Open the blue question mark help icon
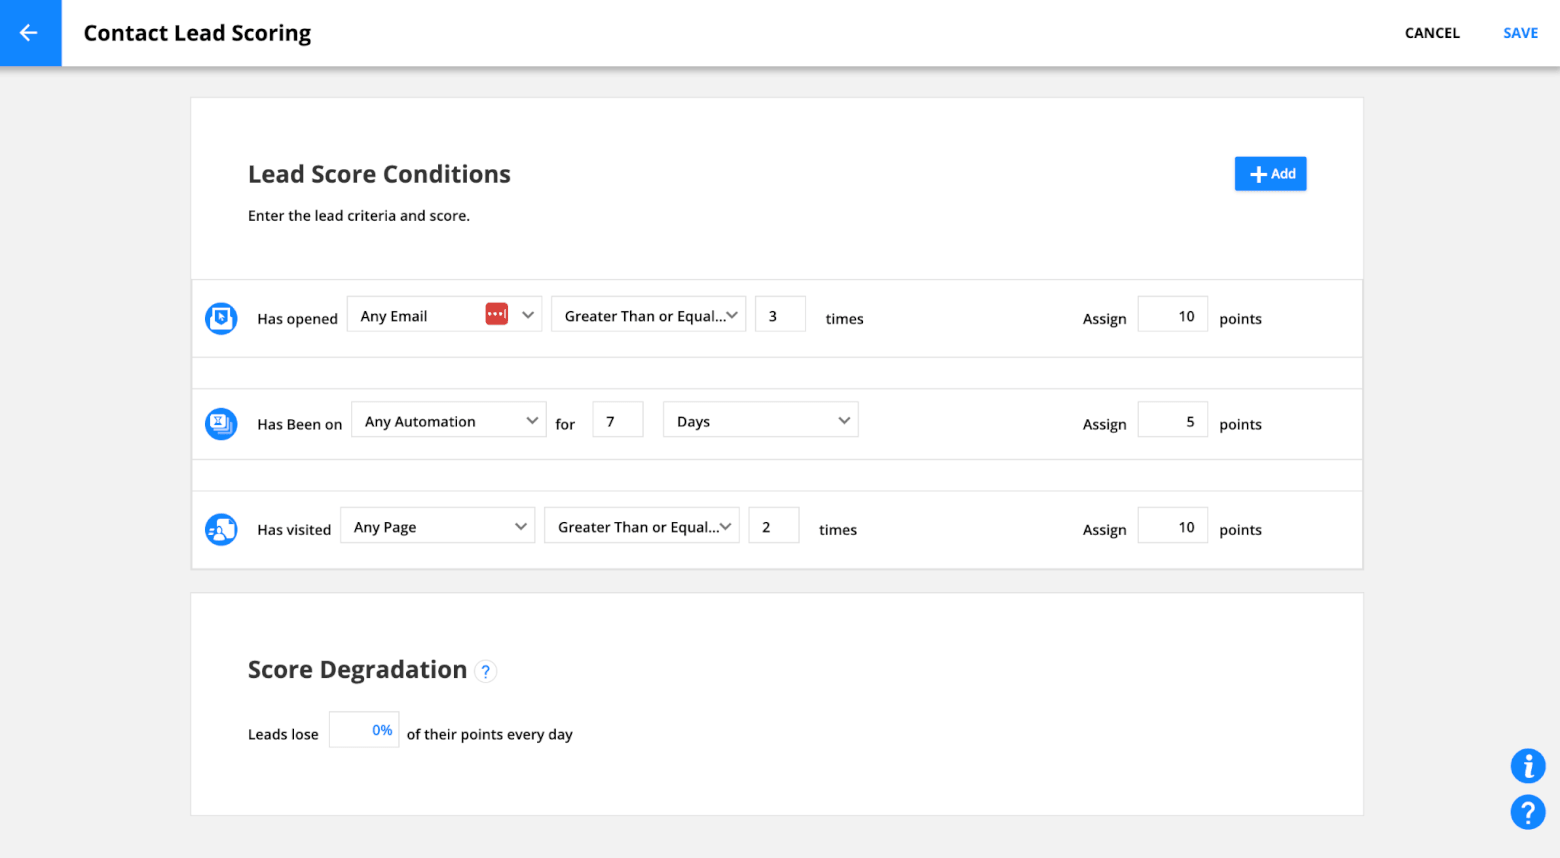The image size is (1560, 858). [1527, 812]
